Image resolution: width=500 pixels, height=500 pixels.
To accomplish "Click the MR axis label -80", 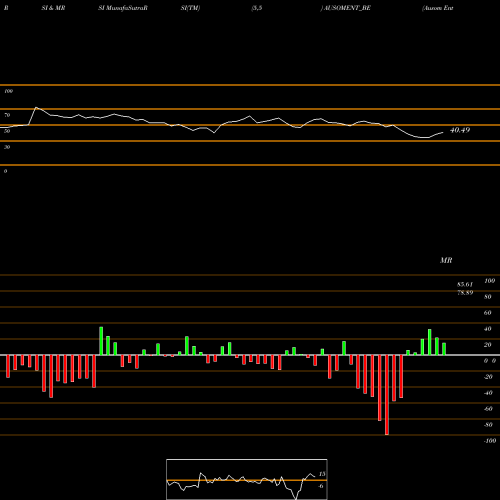I will click(x=488, y=425).
